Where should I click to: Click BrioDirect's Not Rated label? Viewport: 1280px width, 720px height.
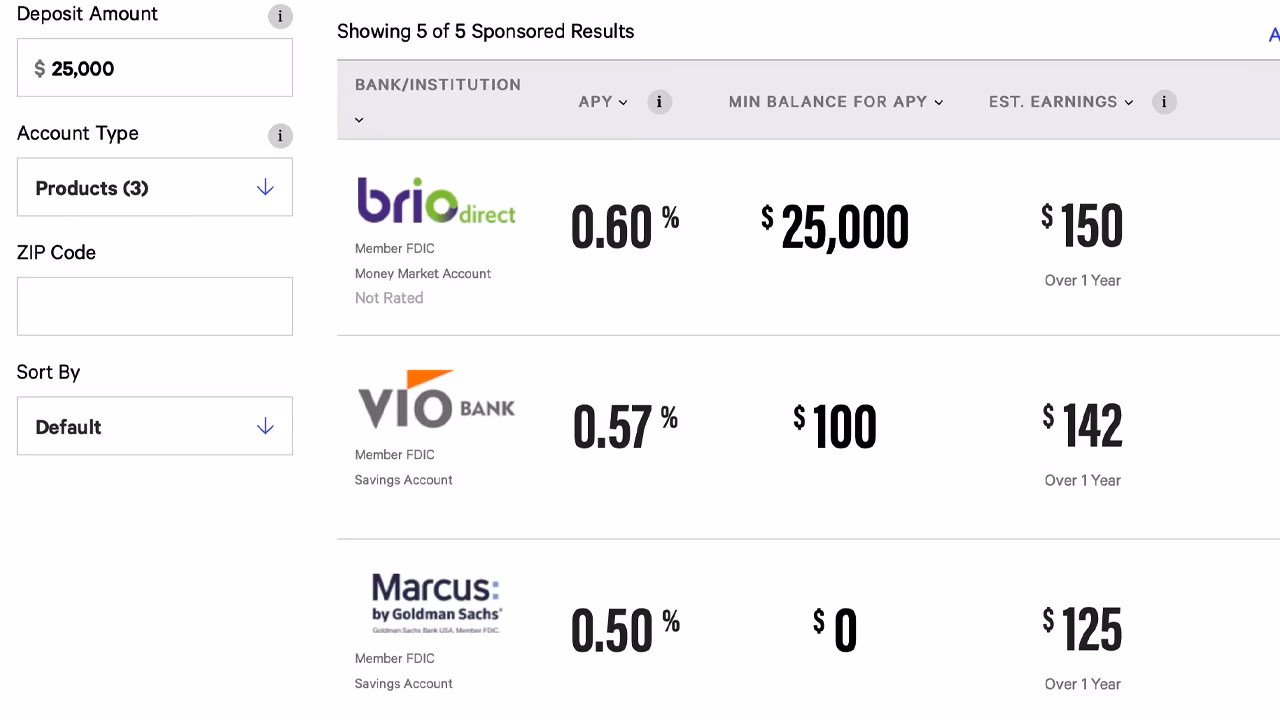pos(388,297)
